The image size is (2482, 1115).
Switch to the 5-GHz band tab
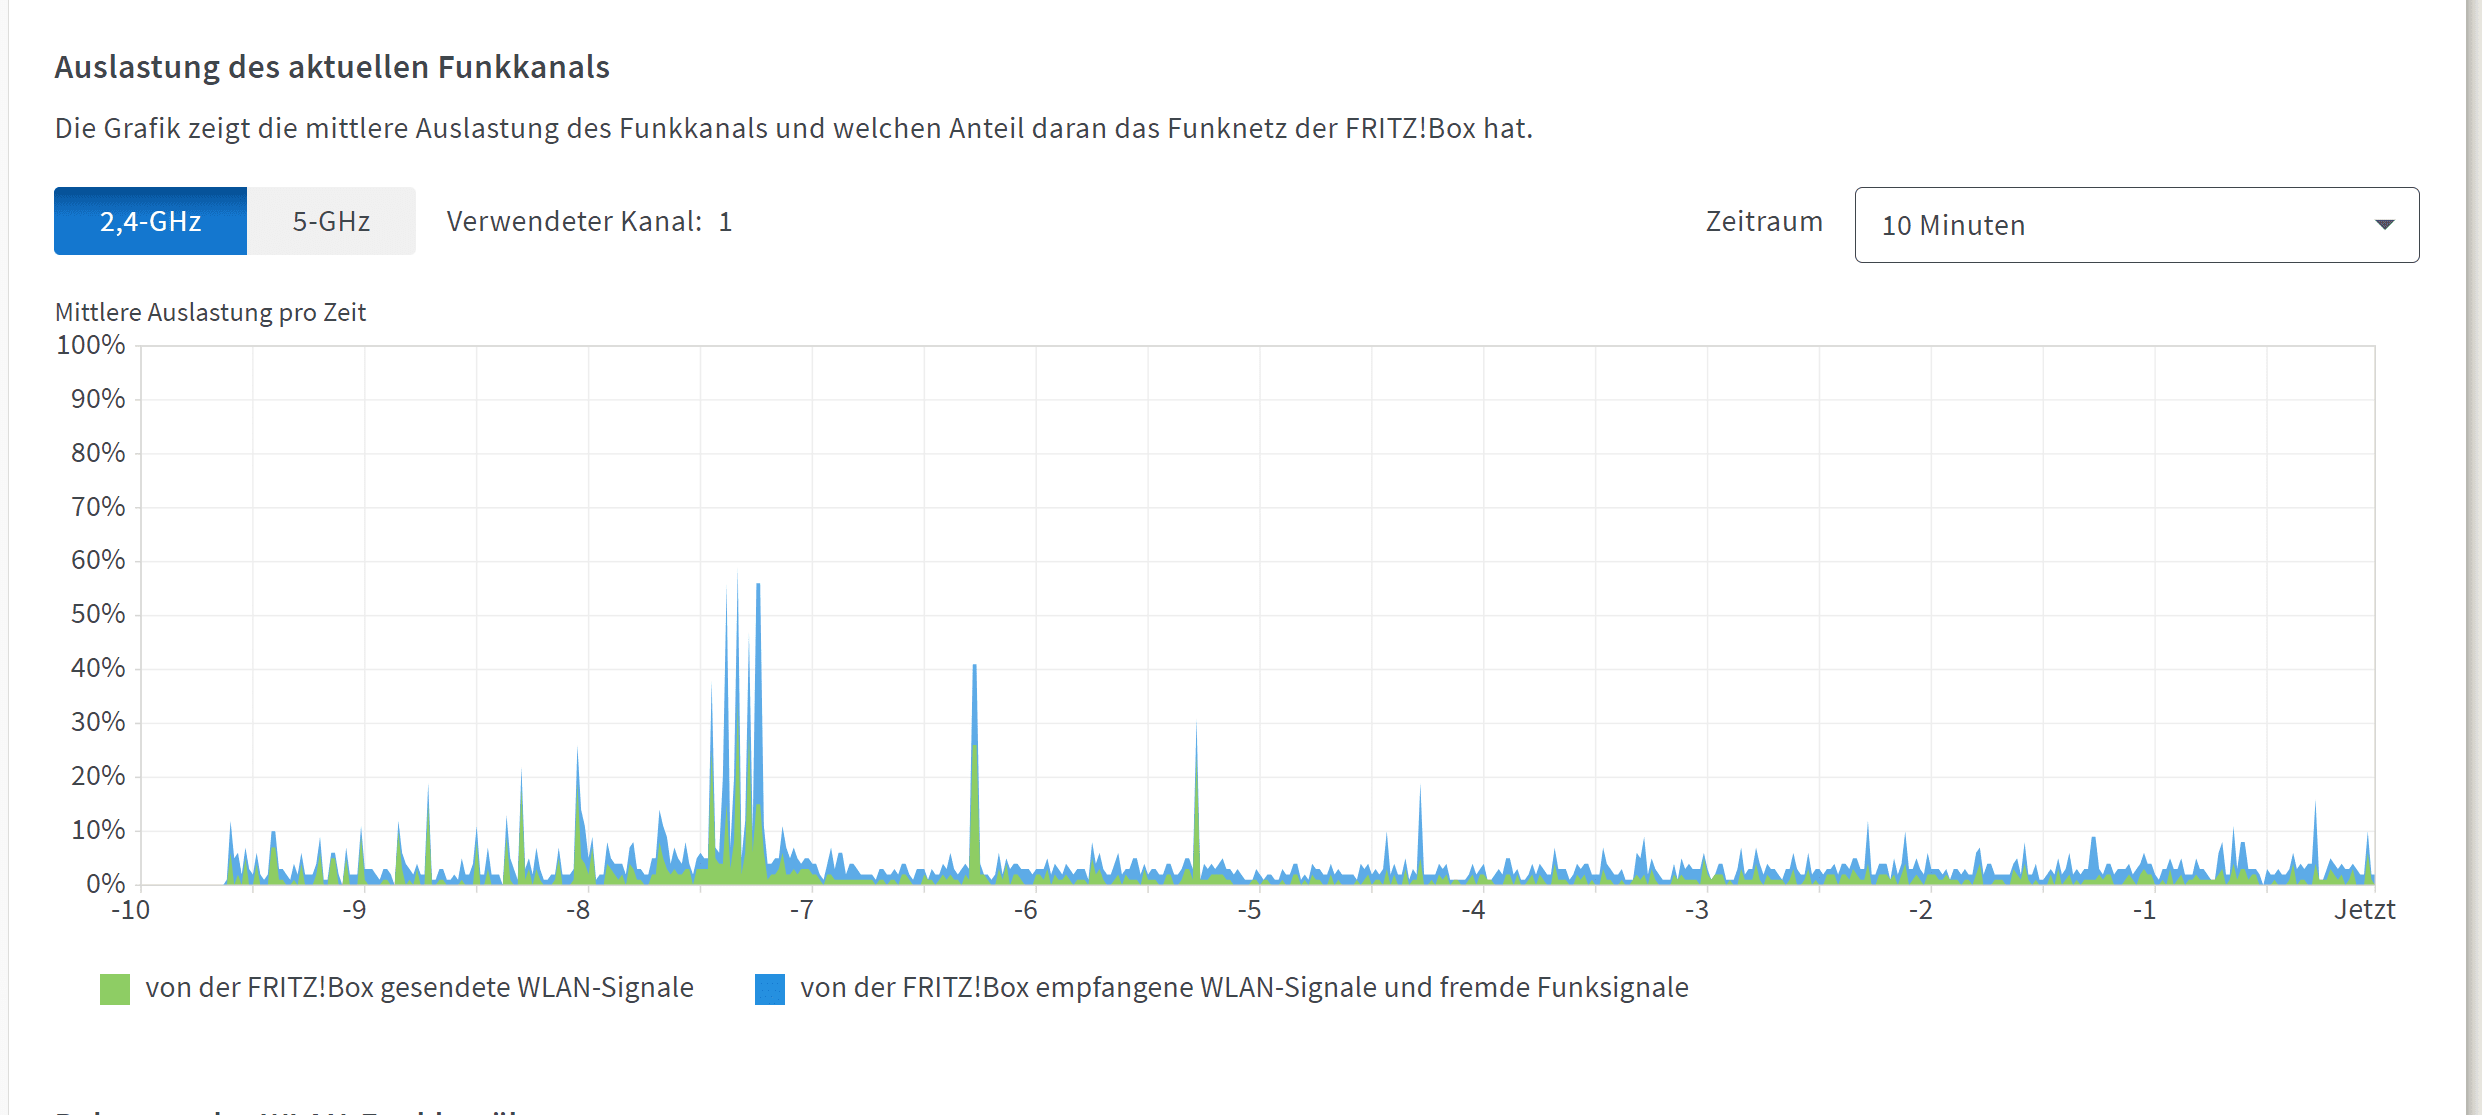[x=331, y=221]
